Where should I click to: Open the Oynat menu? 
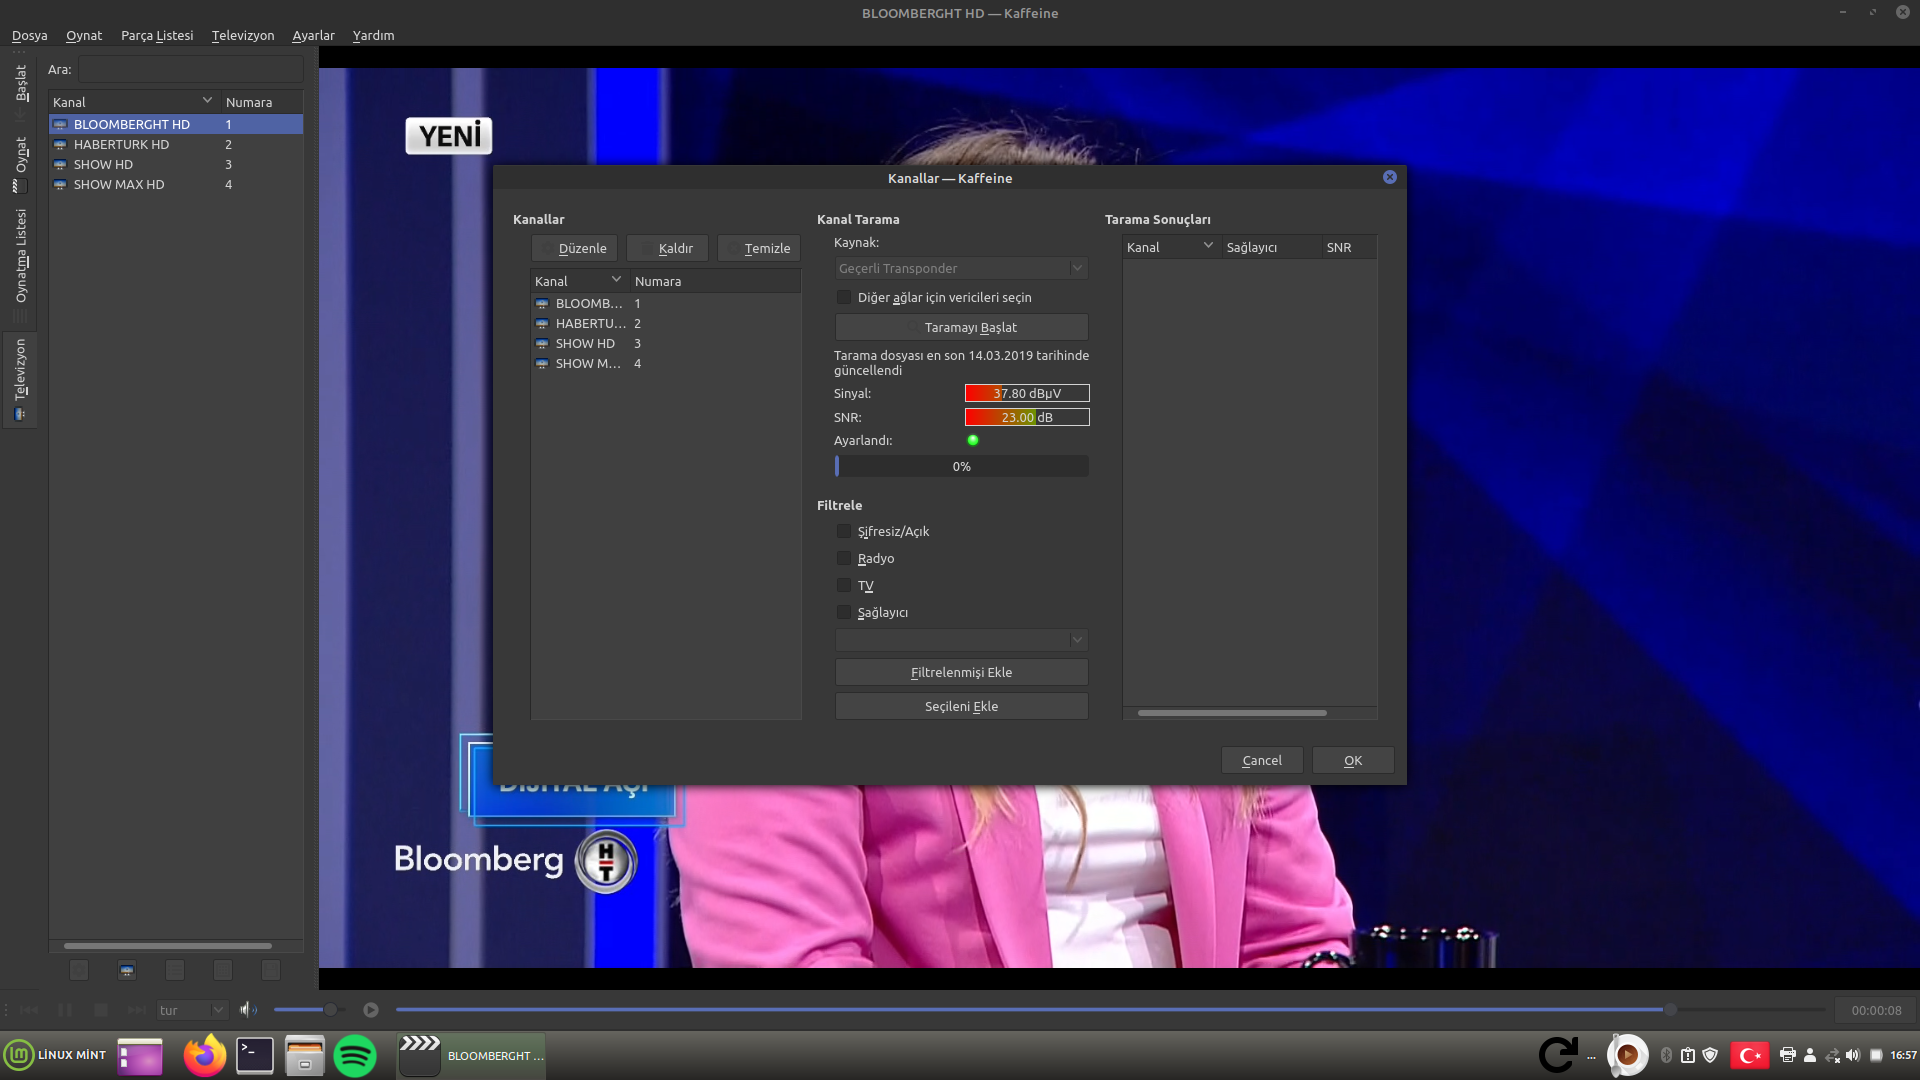(84, 35)
